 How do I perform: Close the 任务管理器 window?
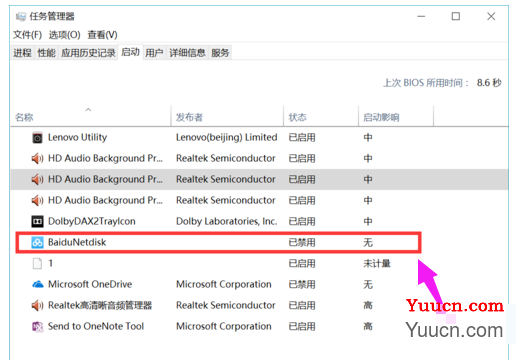tap(491, 16)
